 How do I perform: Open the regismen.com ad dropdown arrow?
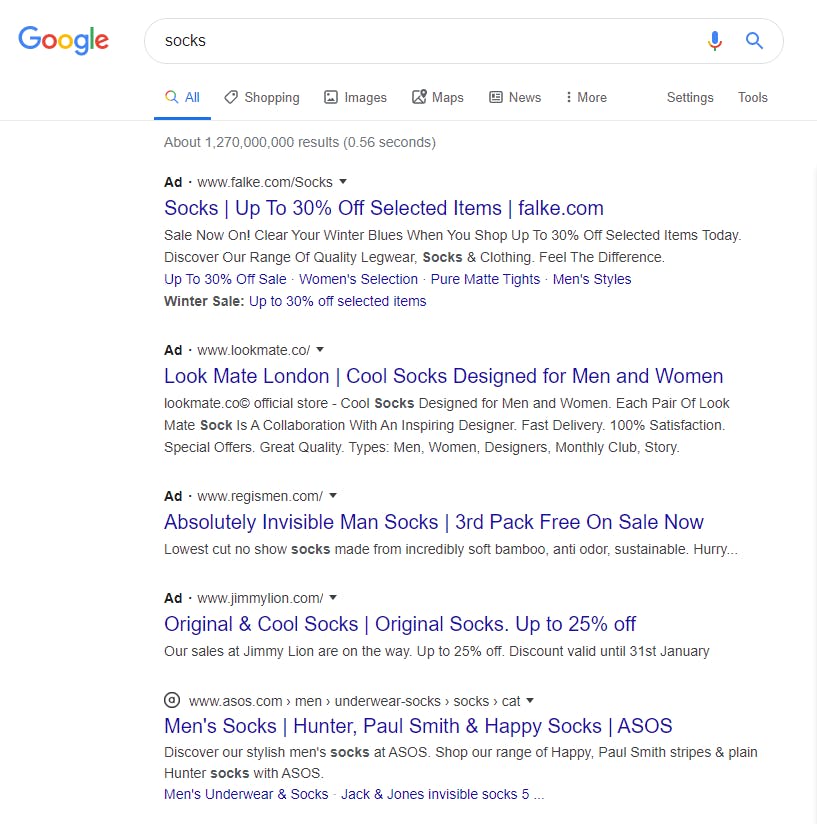pos(333,496)
